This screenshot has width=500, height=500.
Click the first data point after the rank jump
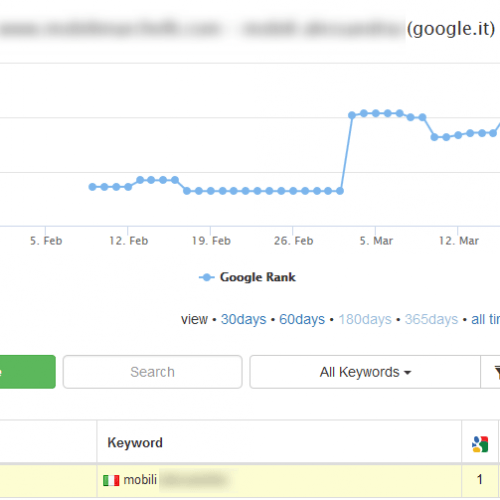point(352,115)
